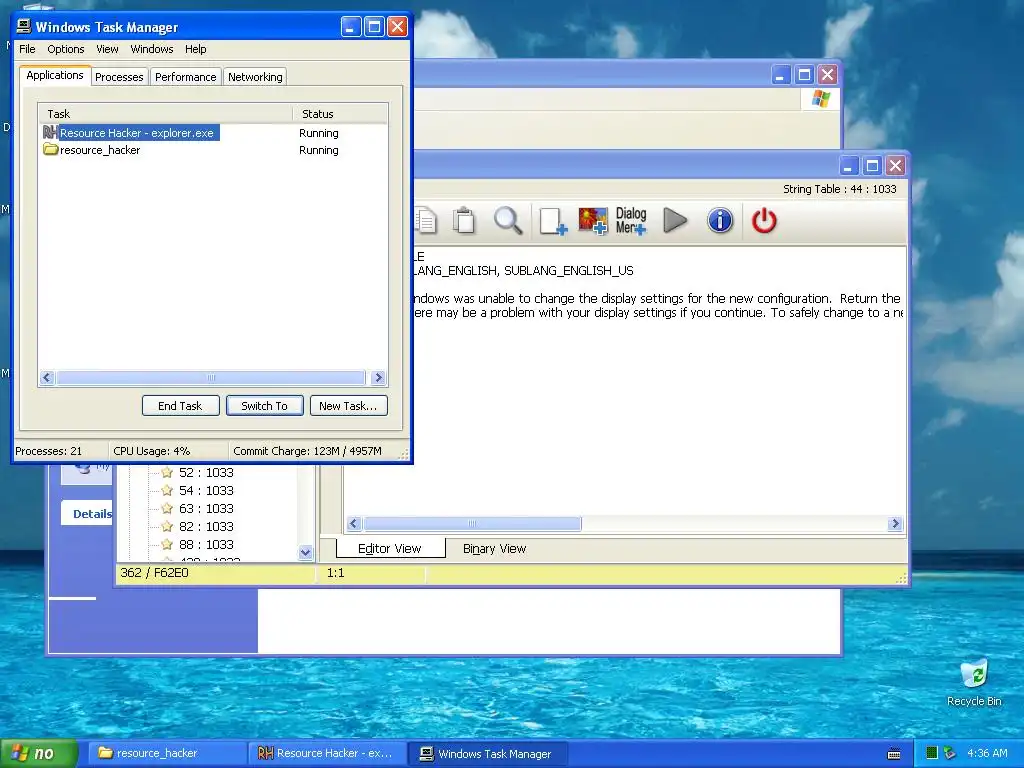
Task: Click the Paste clipboard icon in Resource Hacker
Action: click(464, 221)
